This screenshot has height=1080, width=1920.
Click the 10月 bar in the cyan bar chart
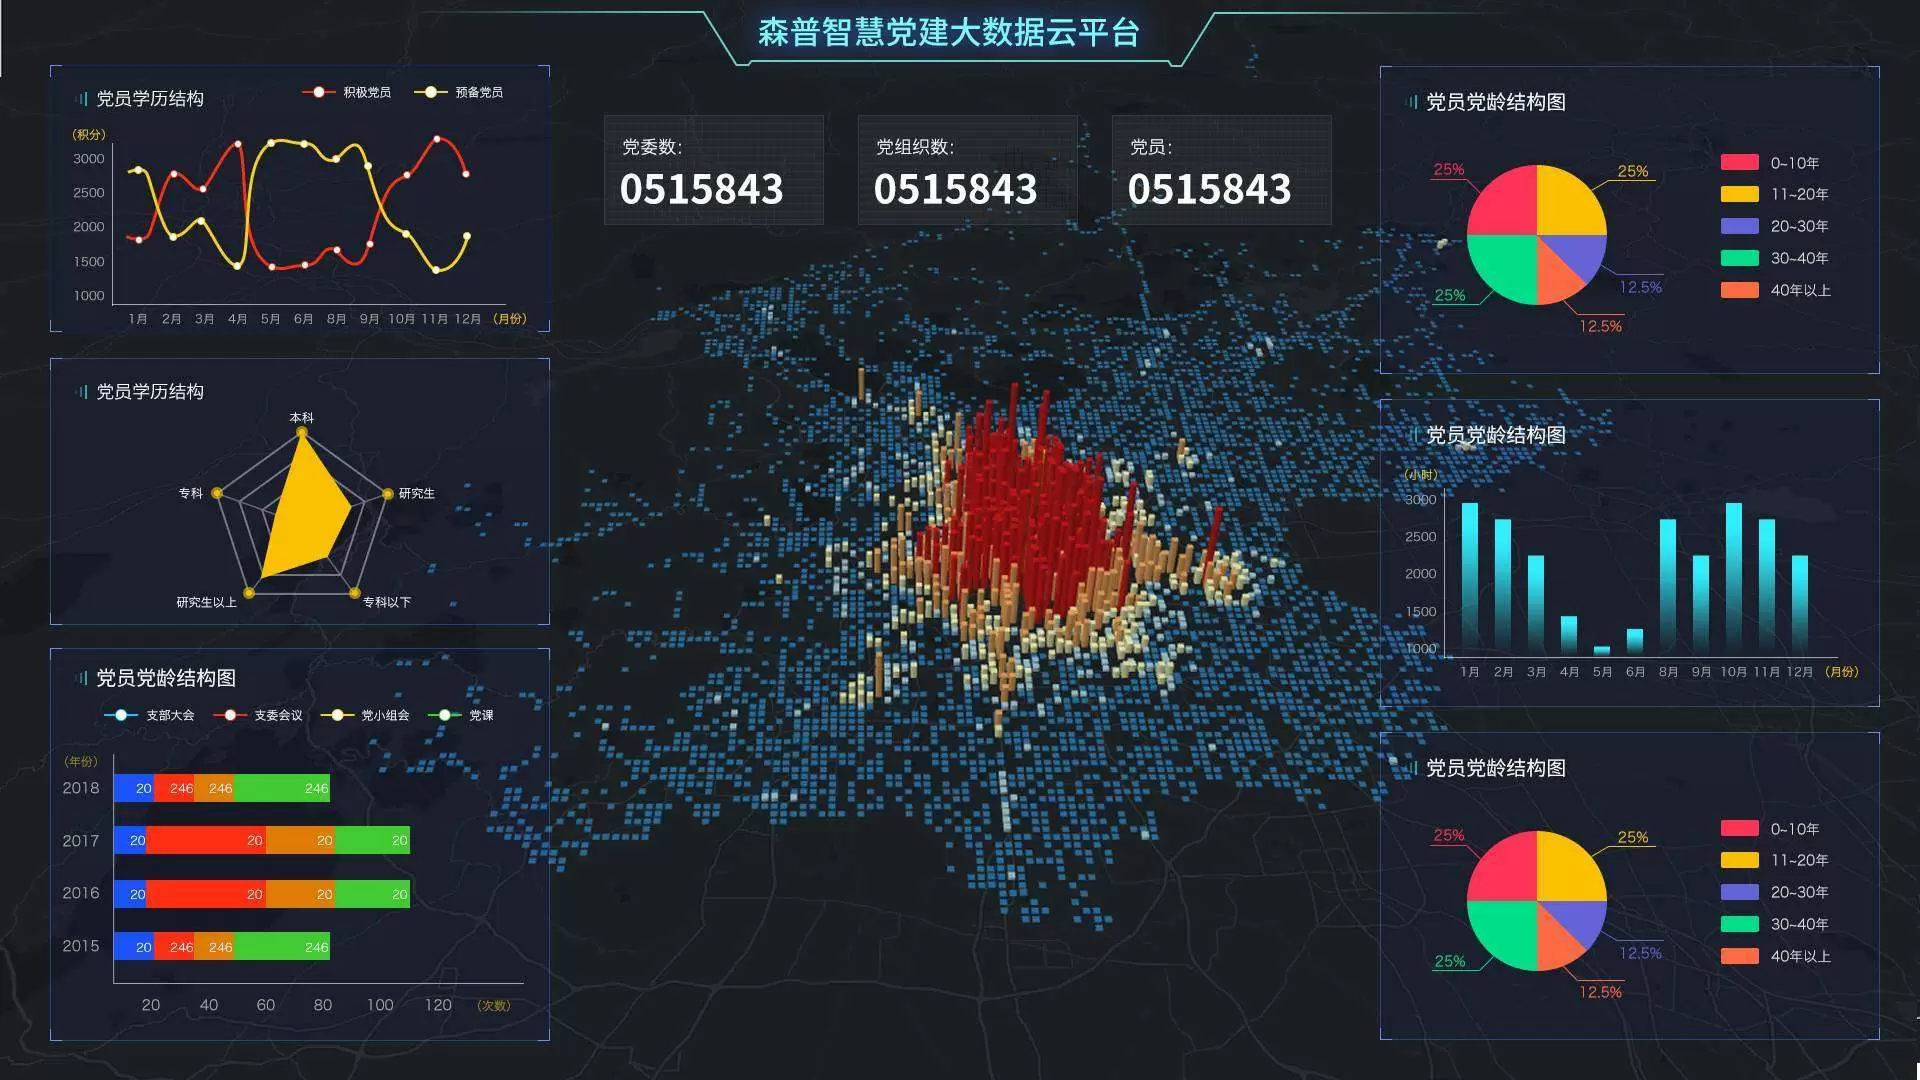(1733, 578)
